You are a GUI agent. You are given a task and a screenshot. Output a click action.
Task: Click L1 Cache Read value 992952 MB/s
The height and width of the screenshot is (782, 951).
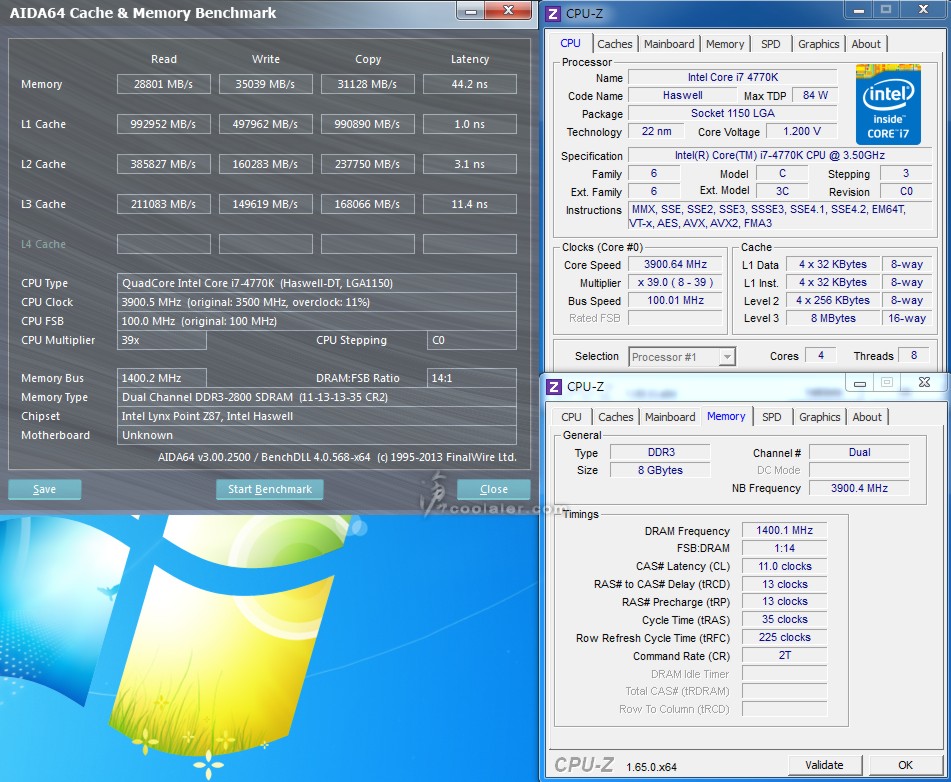[x=164, y=124]
